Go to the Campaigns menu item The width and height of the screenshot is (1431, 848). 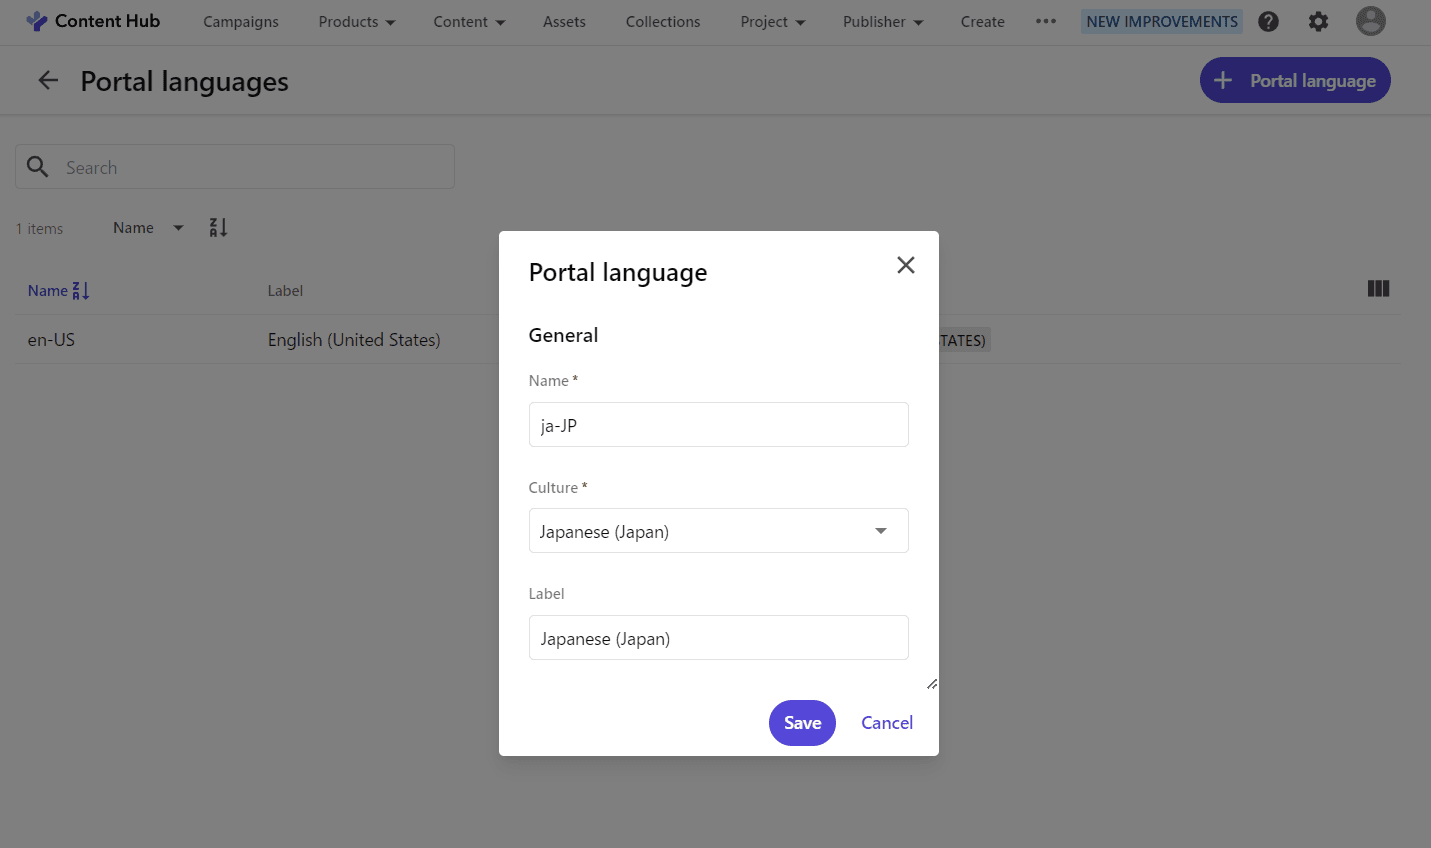click(x=241, y=22)
